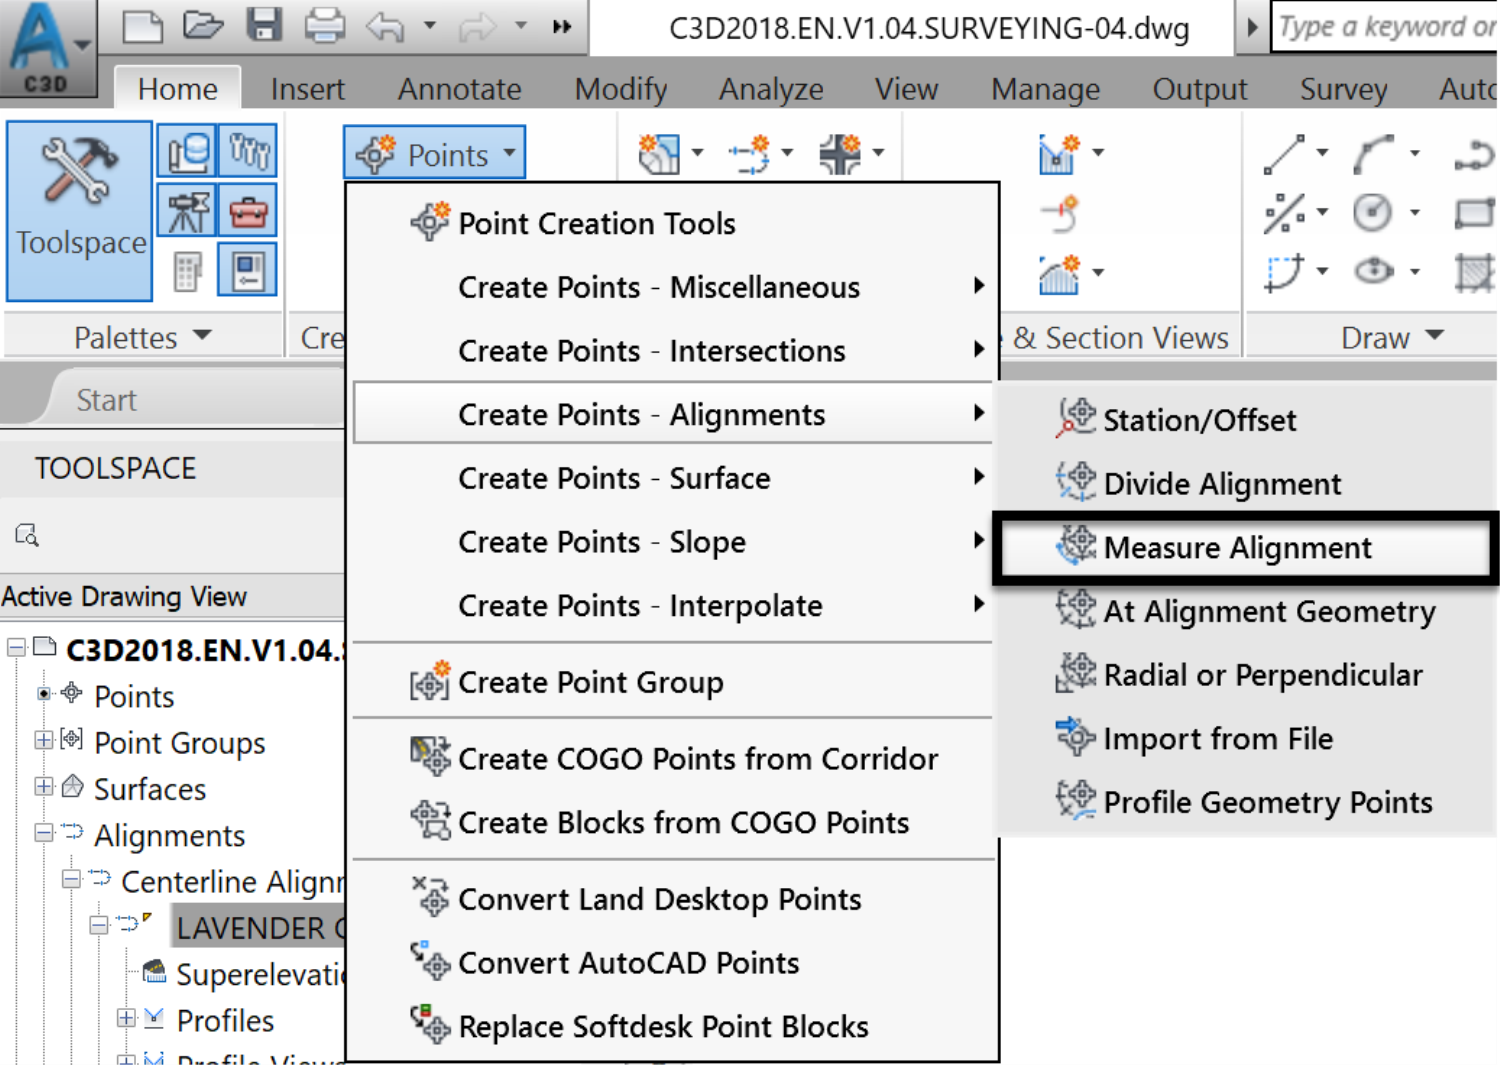
Task: Click the Toolspace button
Action: (x=80, y=211)
